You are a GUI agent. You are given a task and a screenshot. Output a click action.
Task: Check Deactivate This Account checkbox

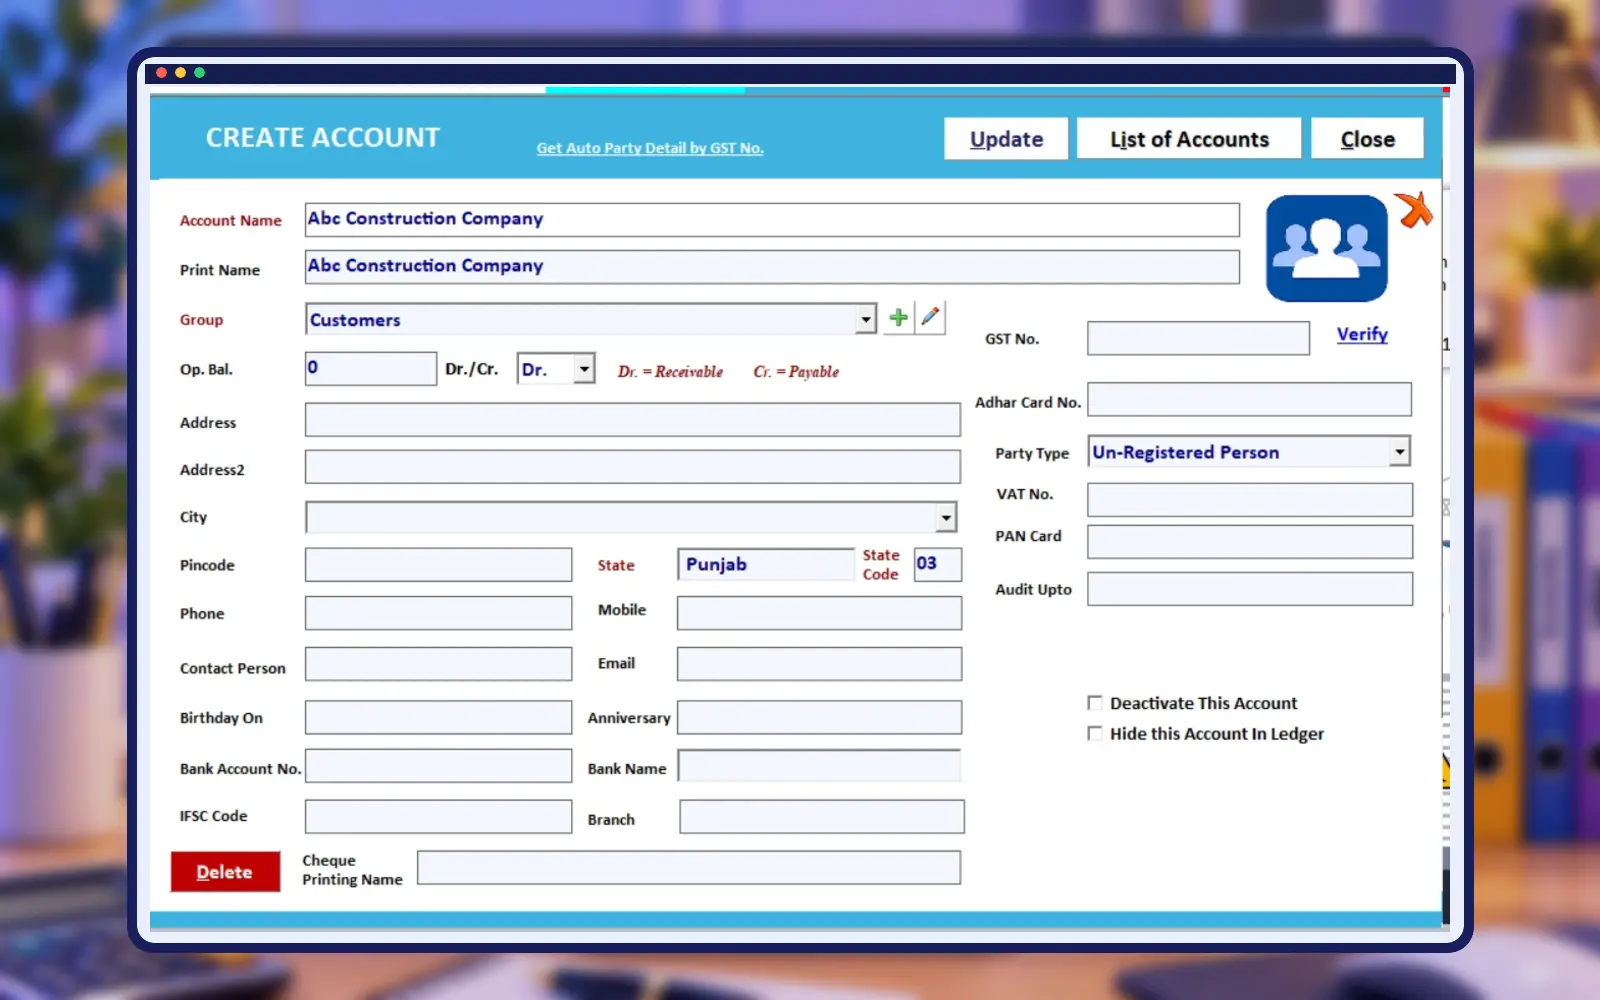click(x=1095, y=703)
